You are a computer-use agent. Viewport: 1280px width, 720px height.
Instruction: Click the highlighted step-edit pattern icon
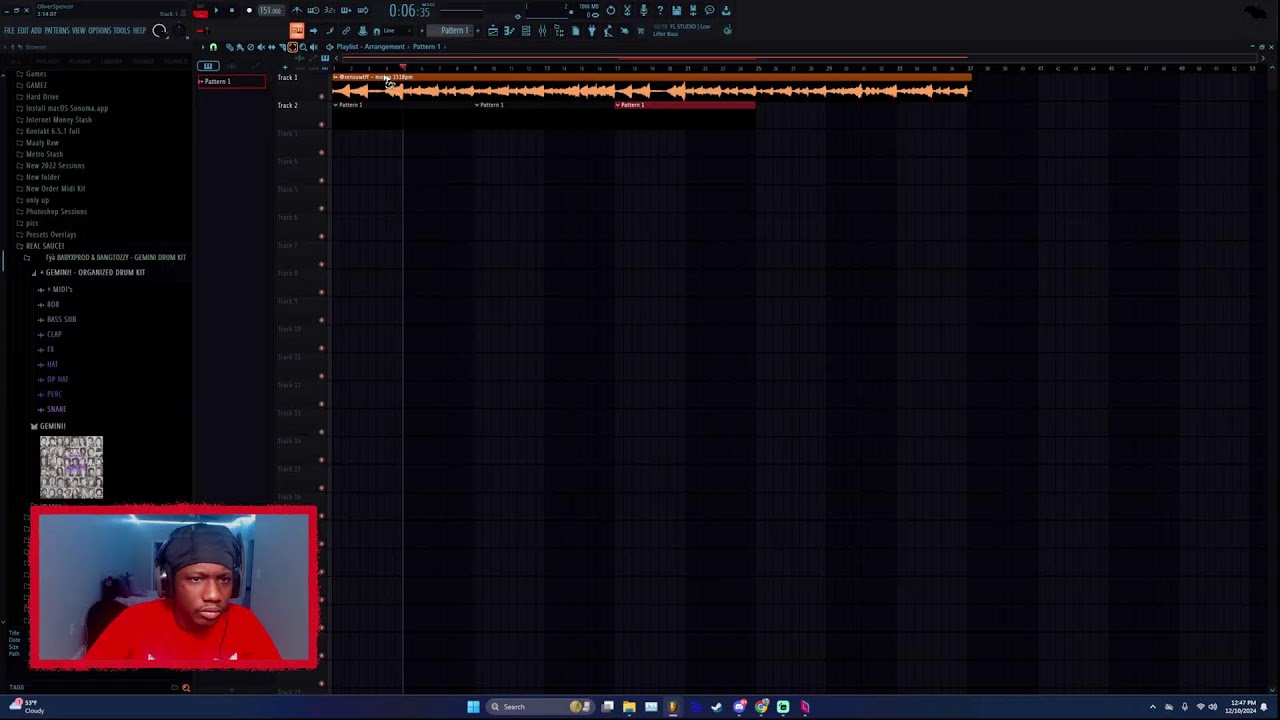click(297, 31)
